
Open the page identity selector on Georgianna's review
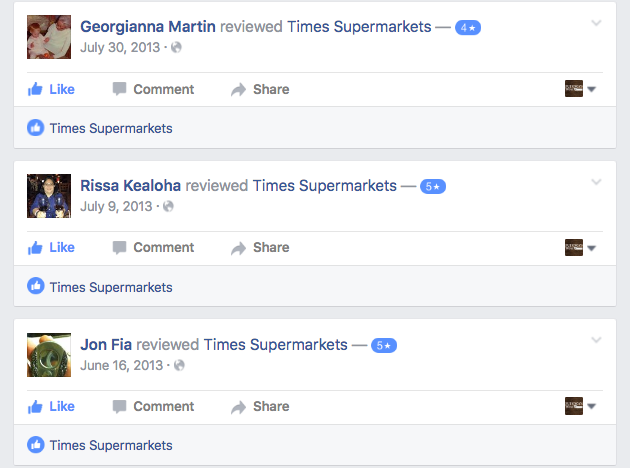click(580, 89)
